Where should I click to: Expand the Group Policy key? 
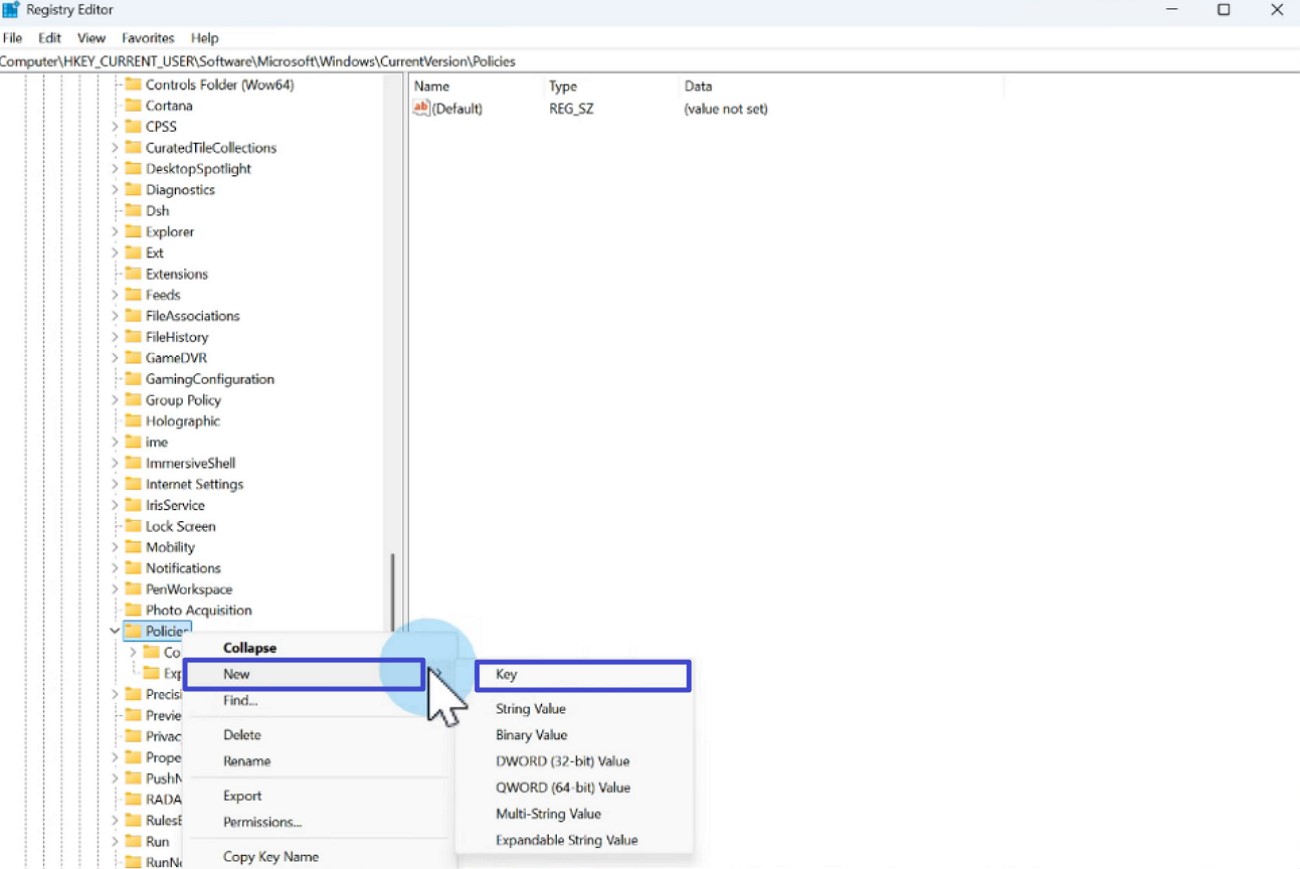(x=115, y=400)
